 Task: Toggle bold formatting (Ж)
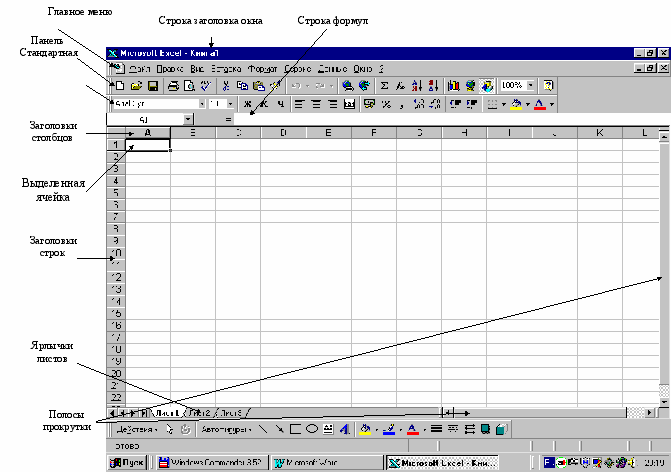[247, 104]
